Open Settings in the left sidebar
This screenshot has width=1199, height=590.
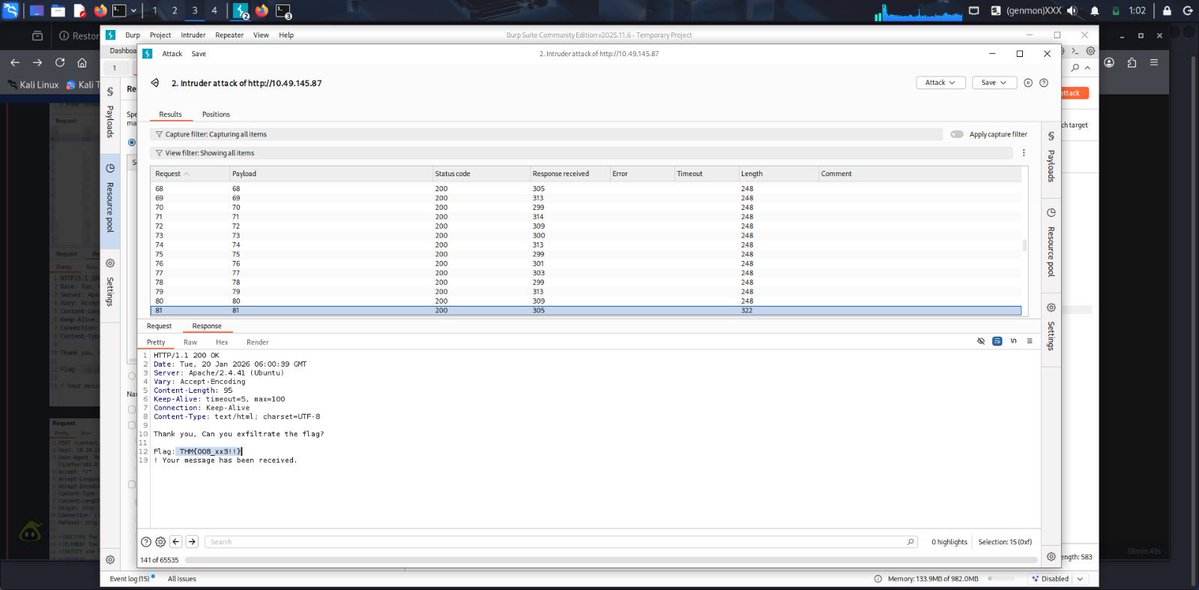[110, 284]
